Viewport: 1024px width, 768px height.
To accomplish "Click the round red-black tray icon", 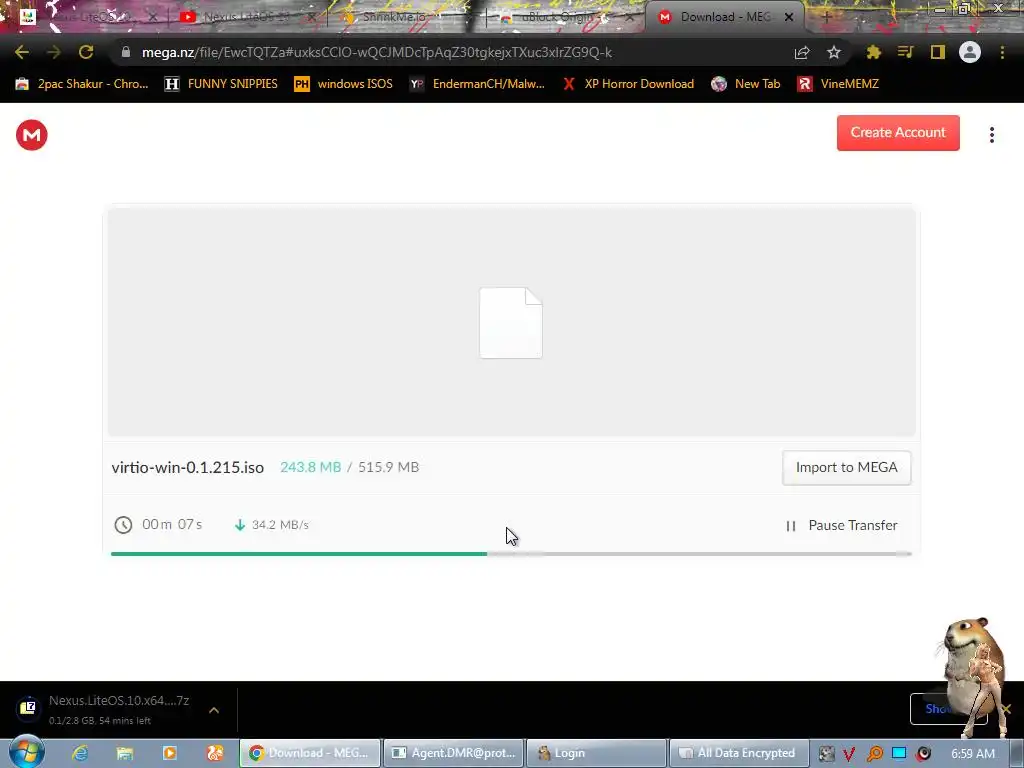I will click(923, 754).
